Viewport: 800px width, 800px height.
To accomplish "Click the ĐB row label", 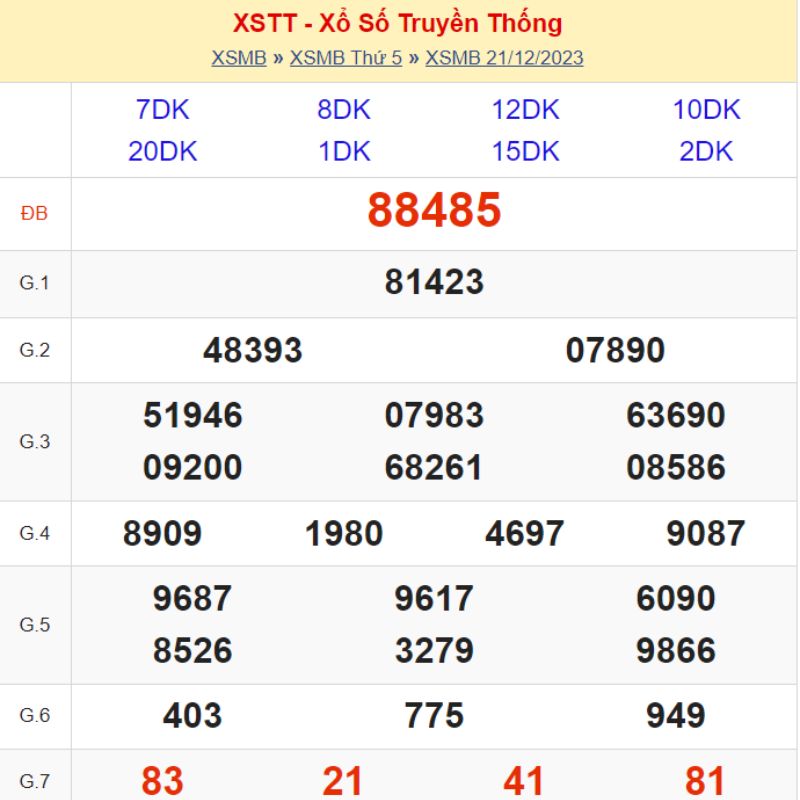I will [34, 213].
